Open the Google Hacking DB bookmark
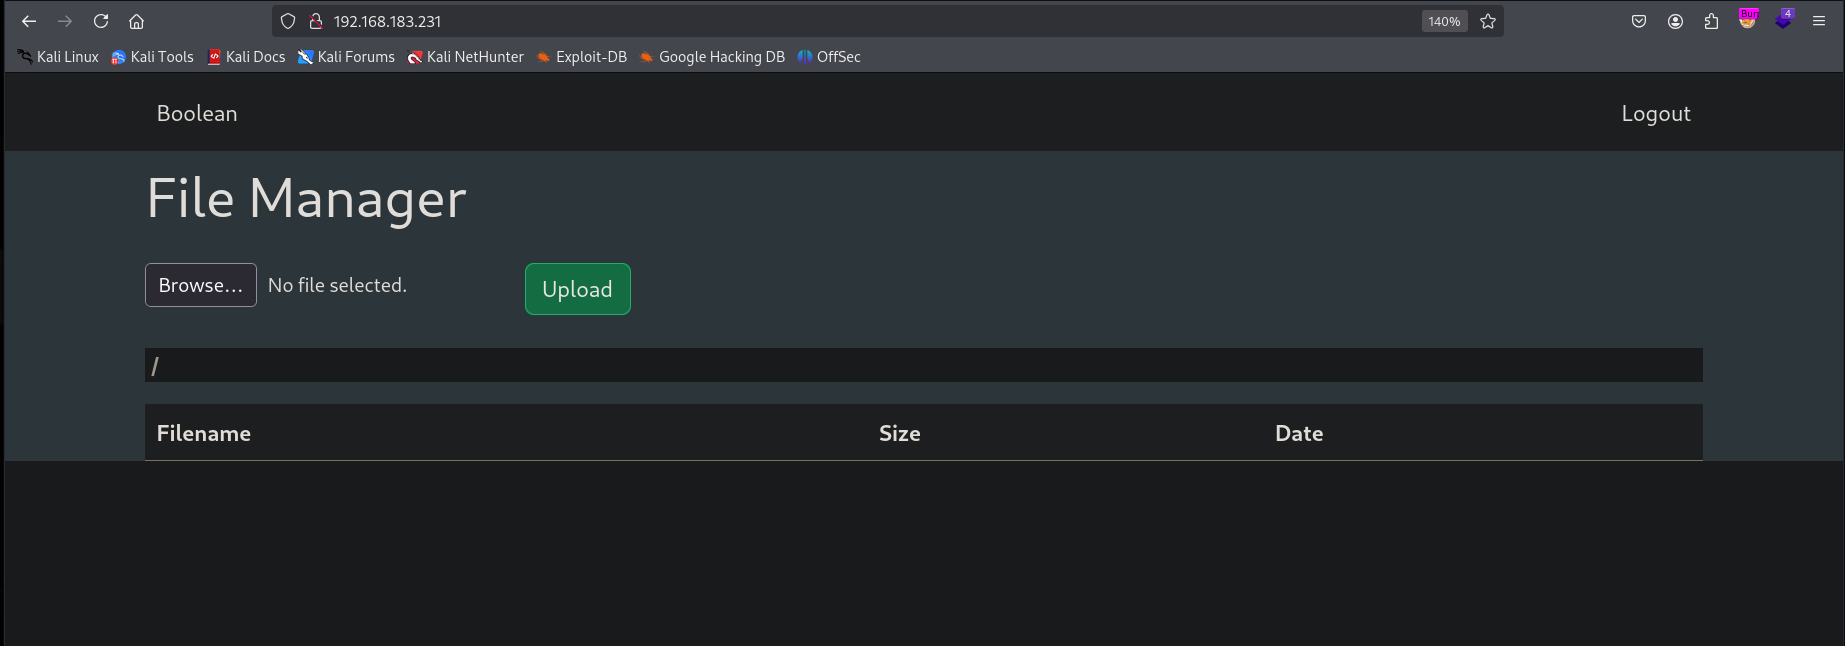 tap(712, 57)
